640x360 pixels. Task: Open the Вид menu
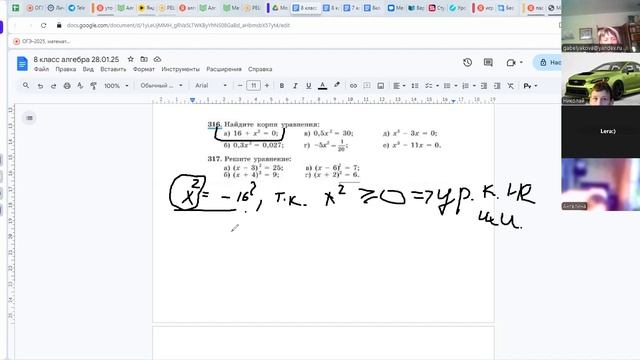click(x=88, y=69)
